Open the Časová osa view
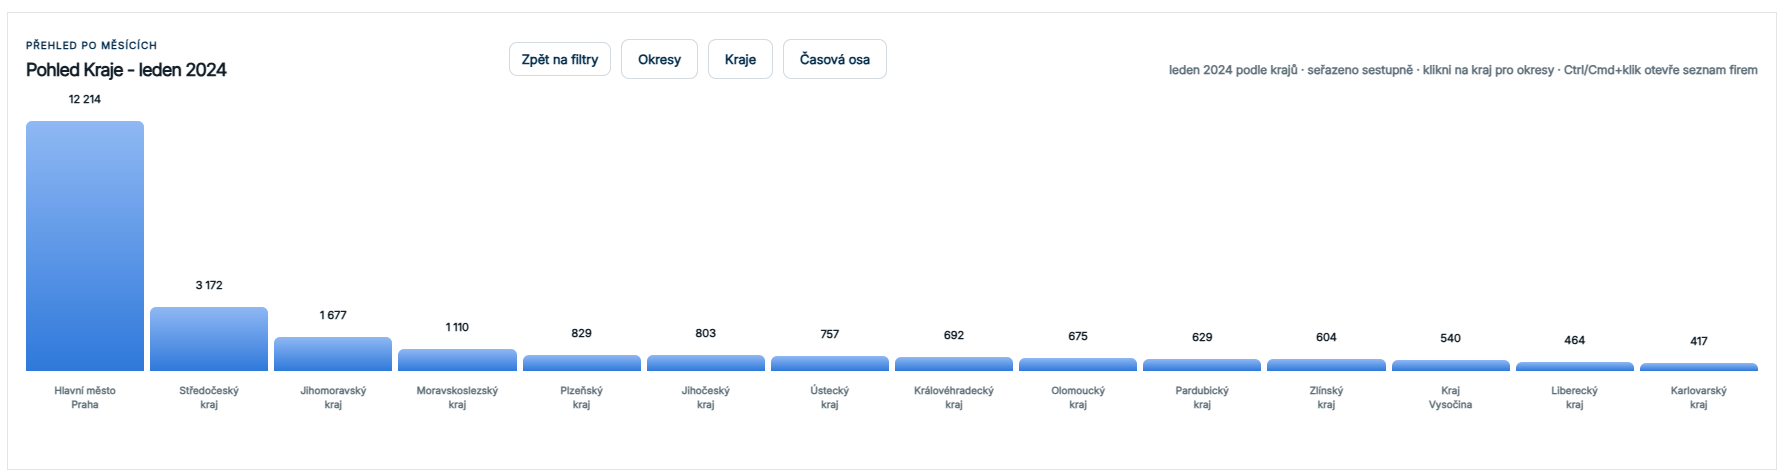 [x=834, y=59]
